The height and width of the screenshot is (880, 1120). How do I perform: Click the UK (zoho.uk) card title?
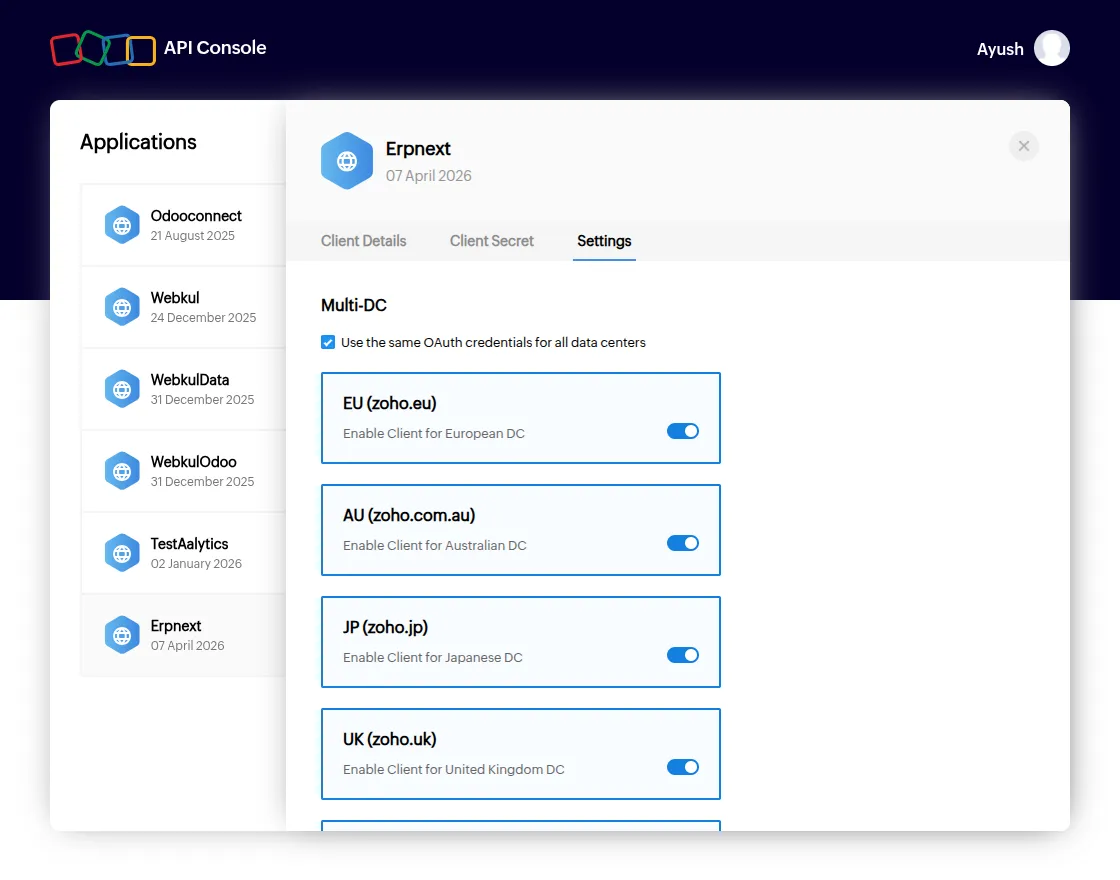389,739
